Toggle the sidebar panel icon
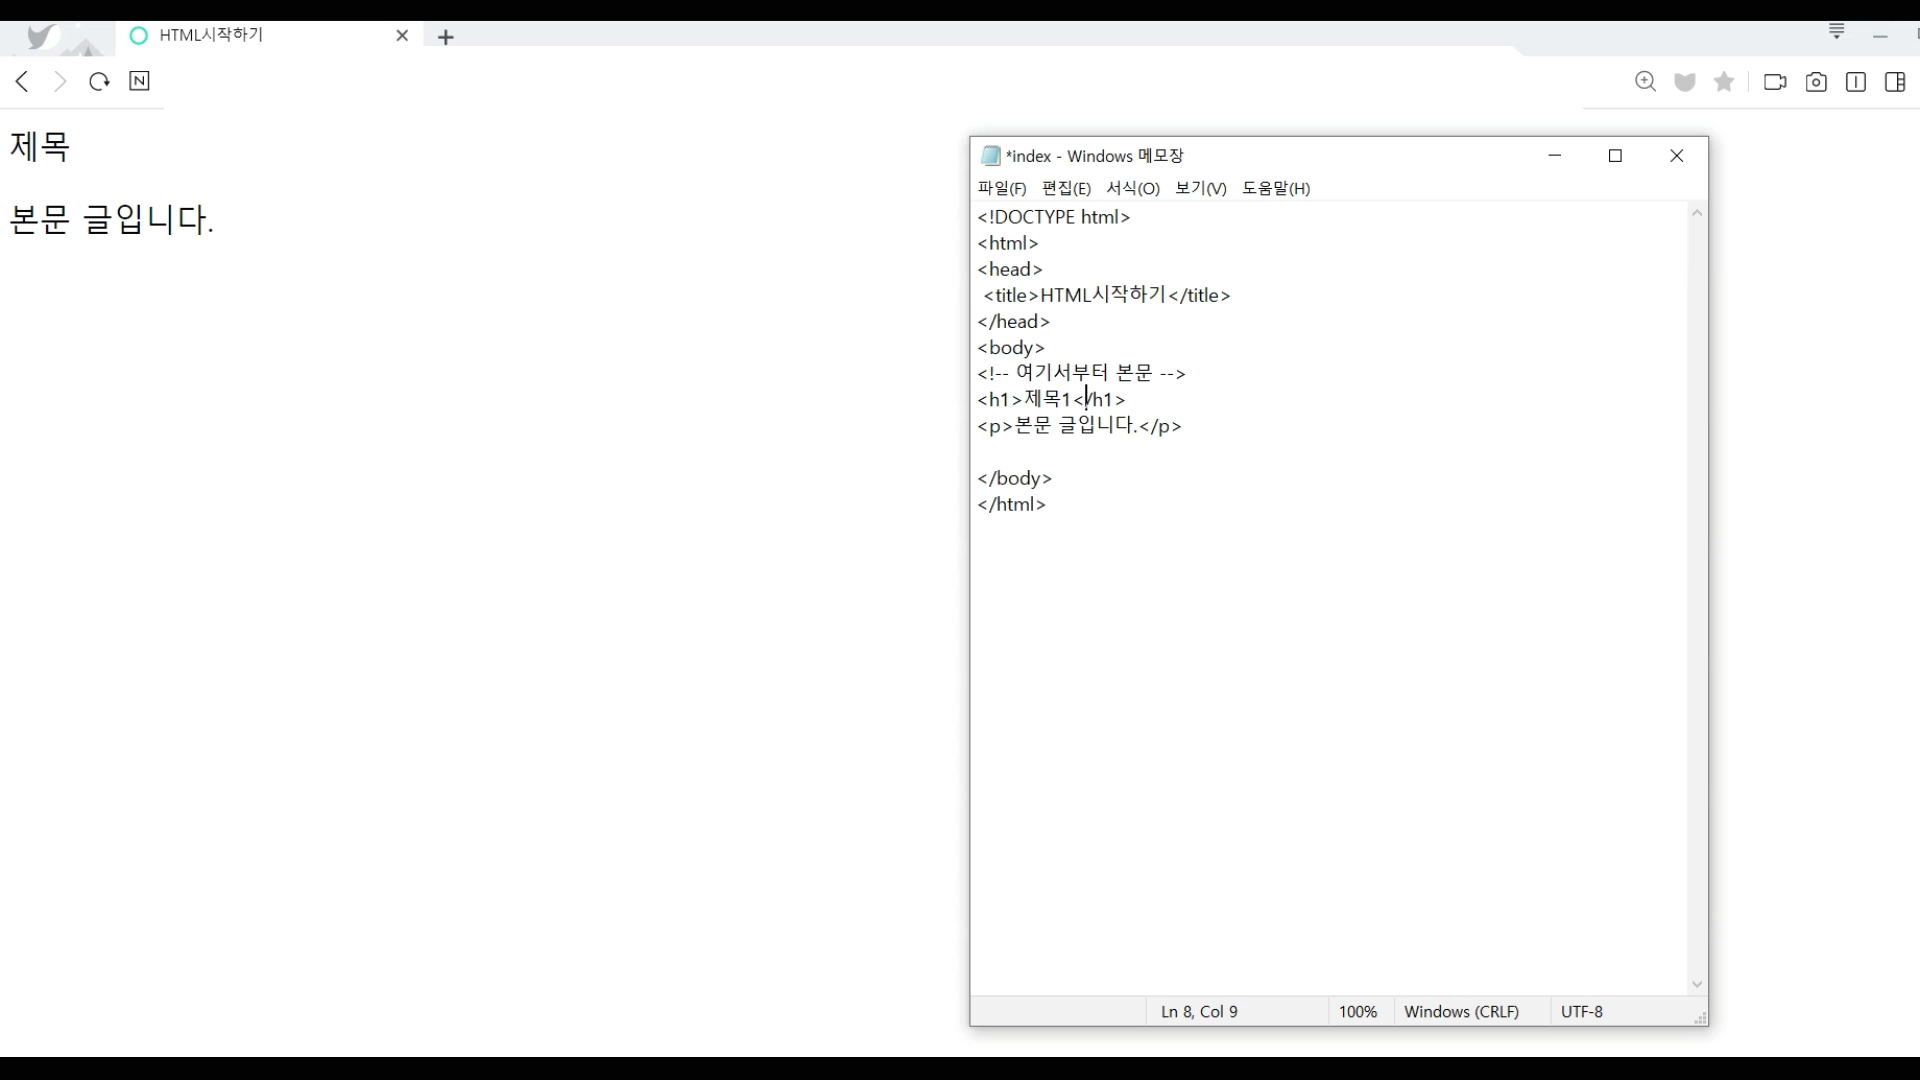The height and width of the screenshot is (1080, 1920). point(1895,82)
